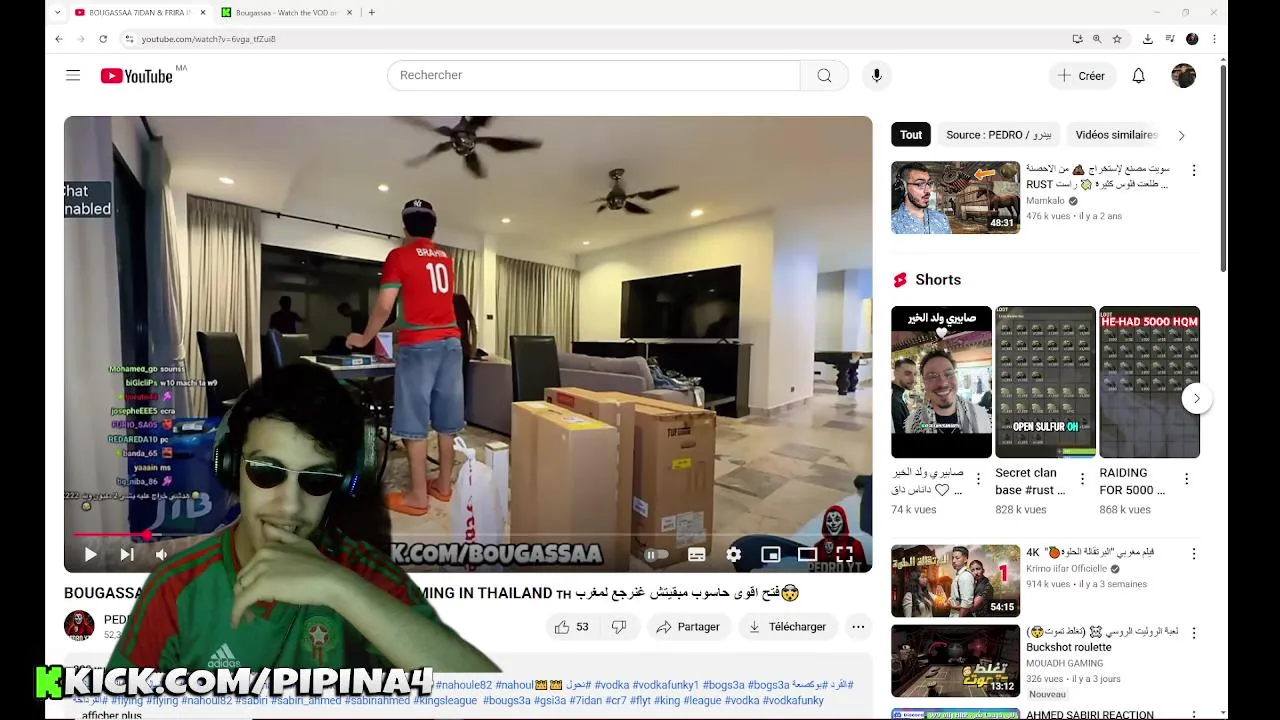Viewport: 1280px width, 720px height.
Task: Reload the current page
Action: 102,39
